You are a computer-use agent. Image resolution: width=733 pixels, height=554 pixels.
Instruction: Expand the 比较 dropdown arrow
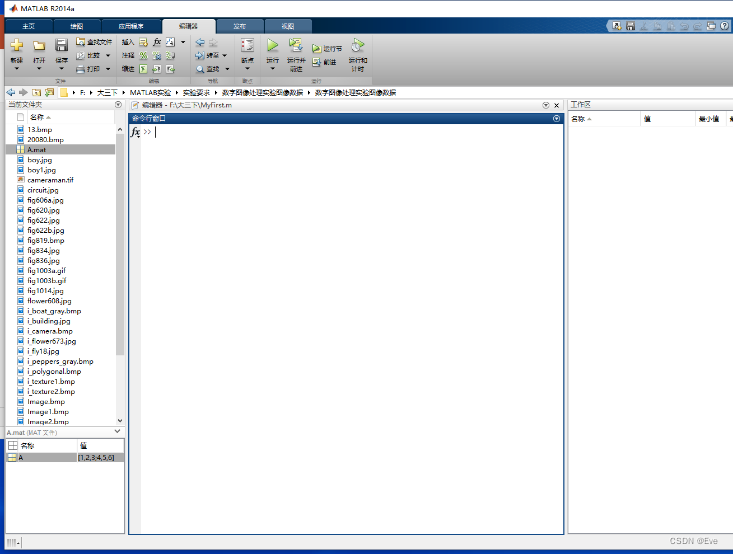[108, 56]
